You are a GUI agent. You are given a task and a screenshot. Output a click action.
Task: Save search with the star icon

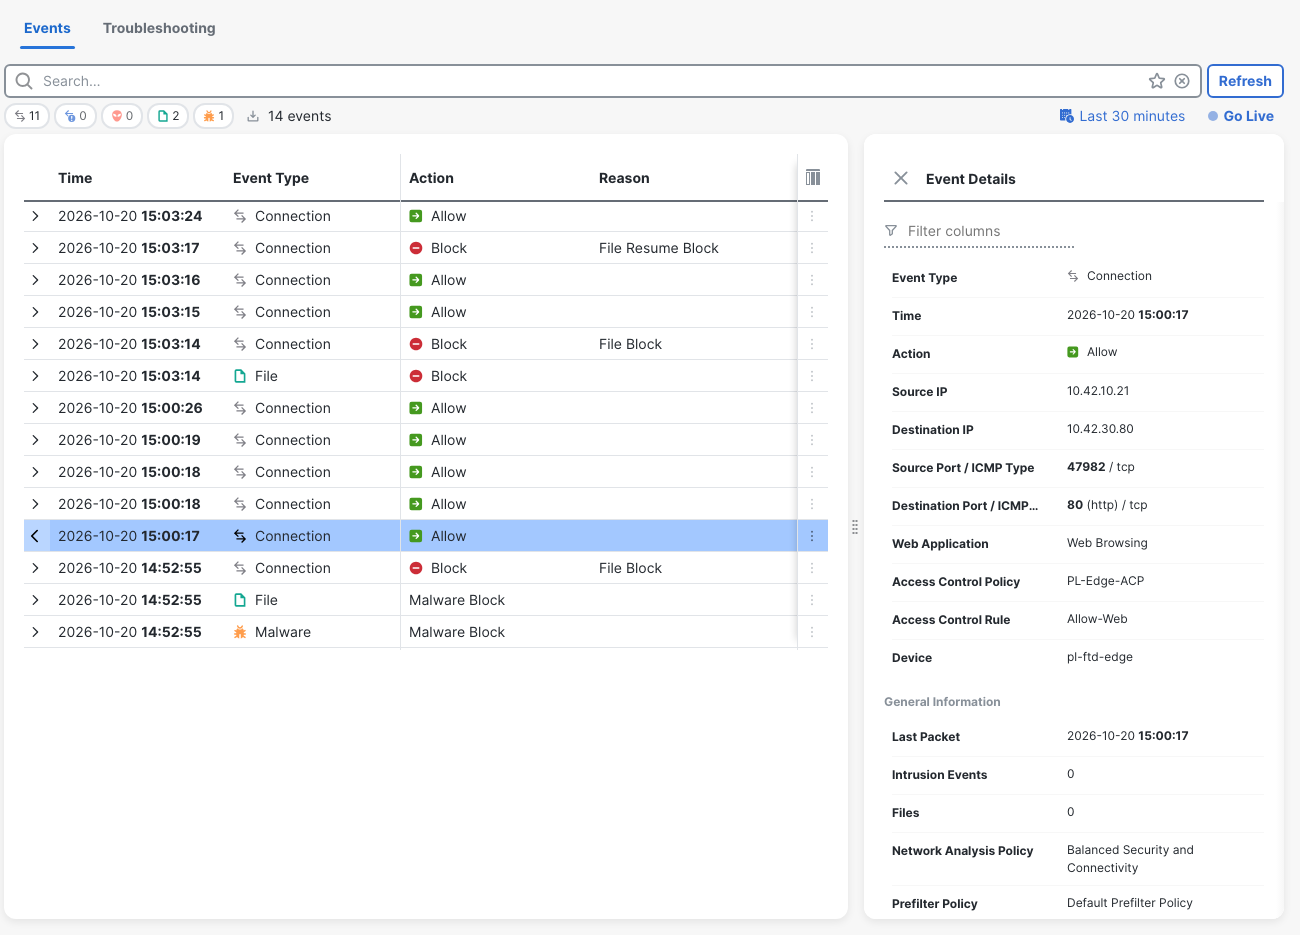pyautogui.click(x=1157, y=81)
